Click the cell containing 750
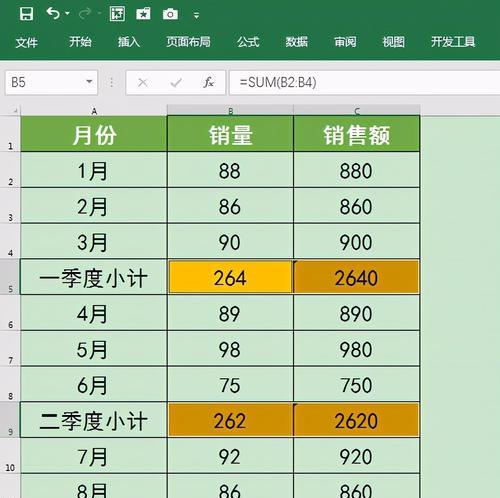Viewport: 500px width, 498px height. coord(357,384)
